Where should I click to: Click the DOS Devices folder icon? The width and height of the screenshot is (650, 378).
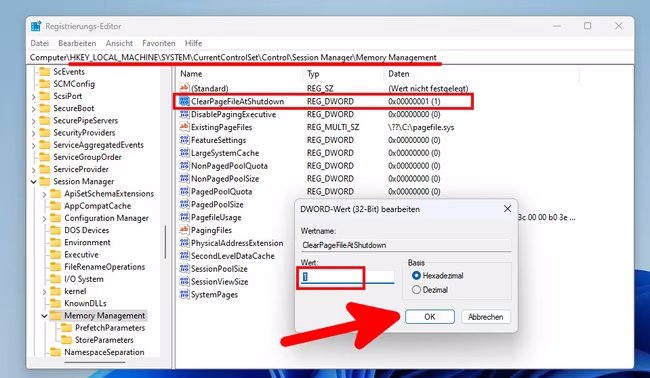55,230
